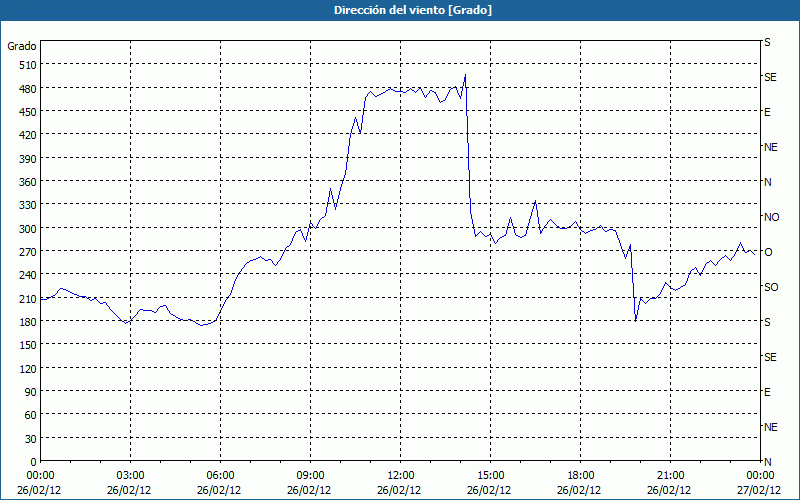Click the 00:00 label above 26/02/12
Image resolution: width=800 pixels, height=500 pixels.
point(40,476)
